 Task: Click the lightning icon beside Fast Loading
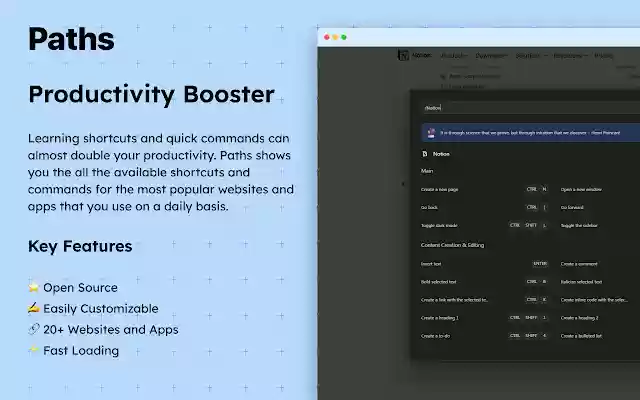click(33, 350)
